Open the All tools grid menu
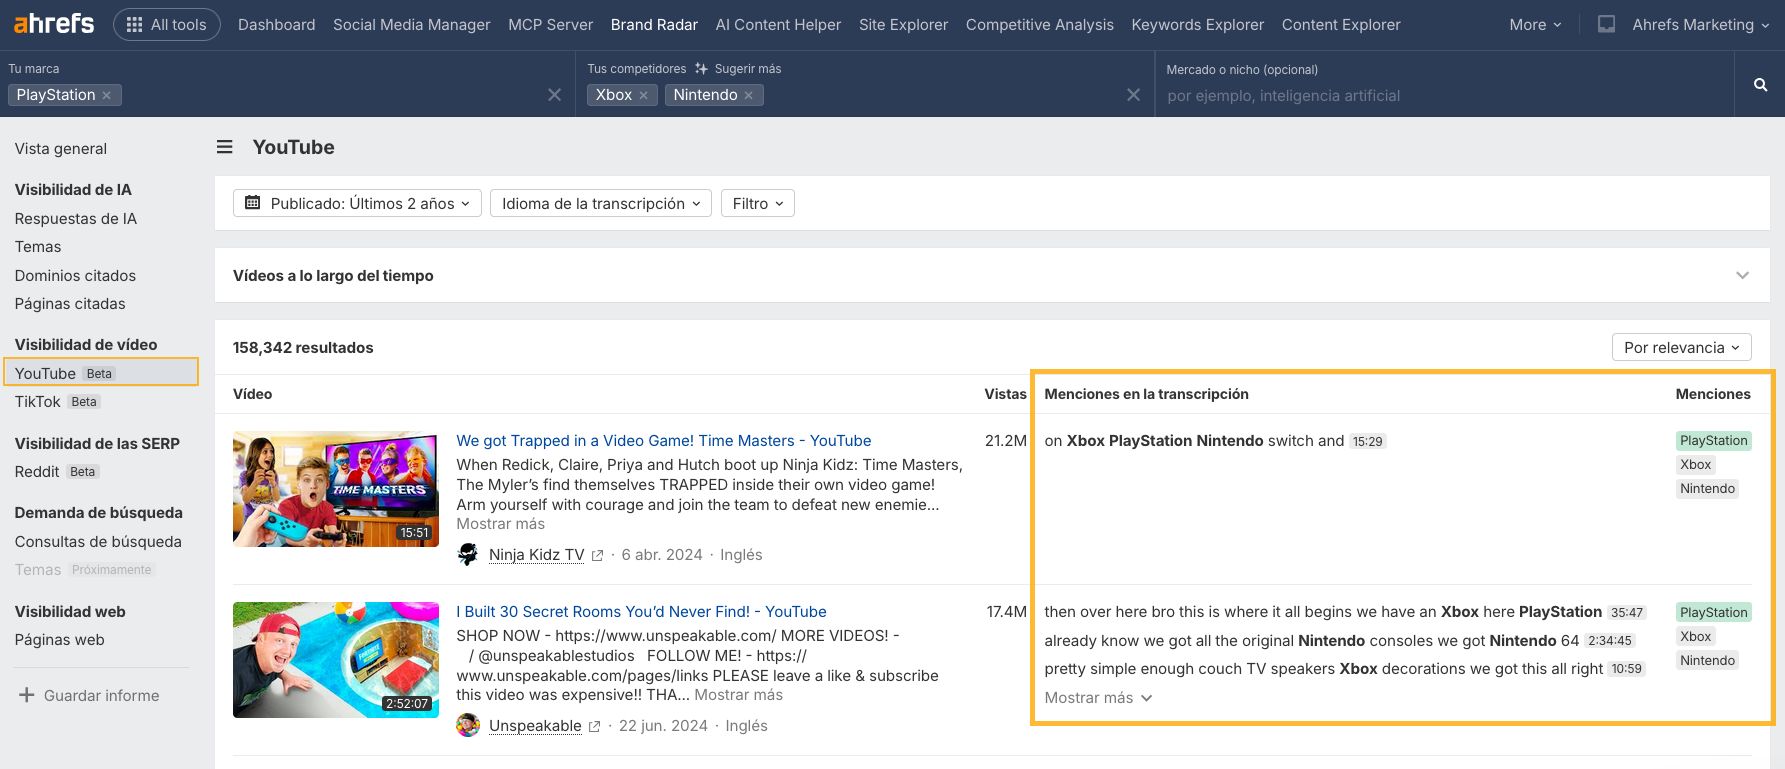This screenshot has width=1785, height=769. [x=167, y=24]
